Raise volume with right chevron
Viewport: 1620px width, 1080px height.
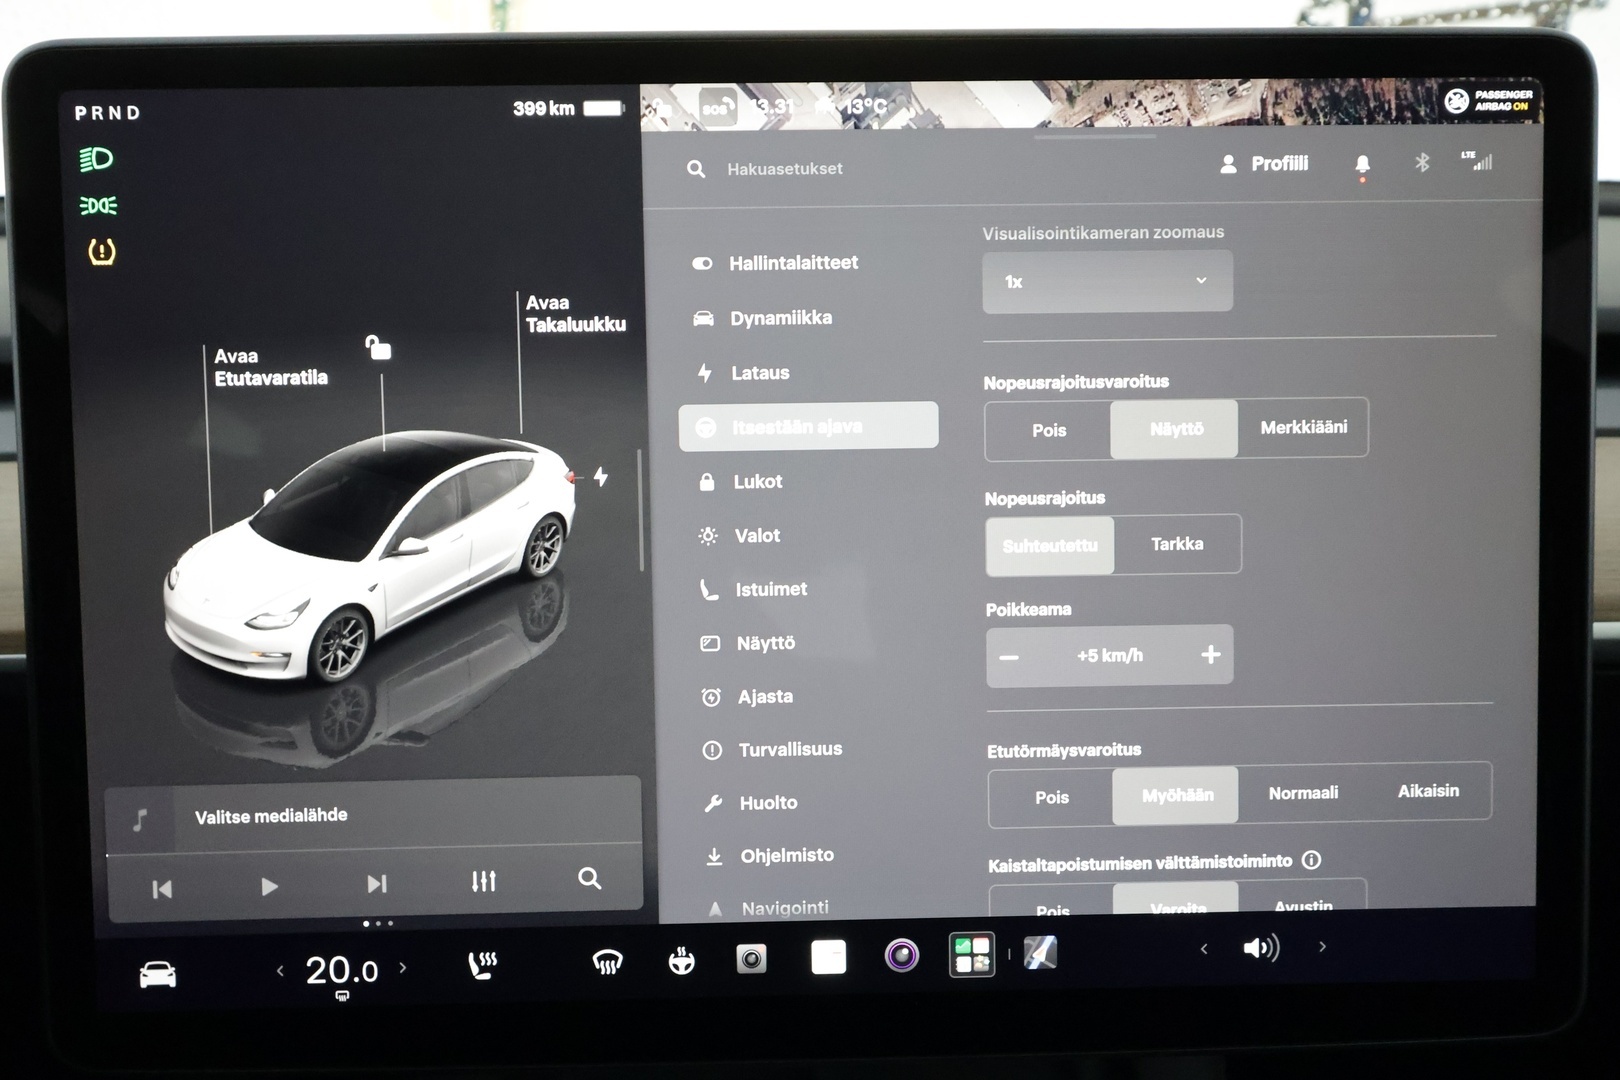[x=1322, y=946]
